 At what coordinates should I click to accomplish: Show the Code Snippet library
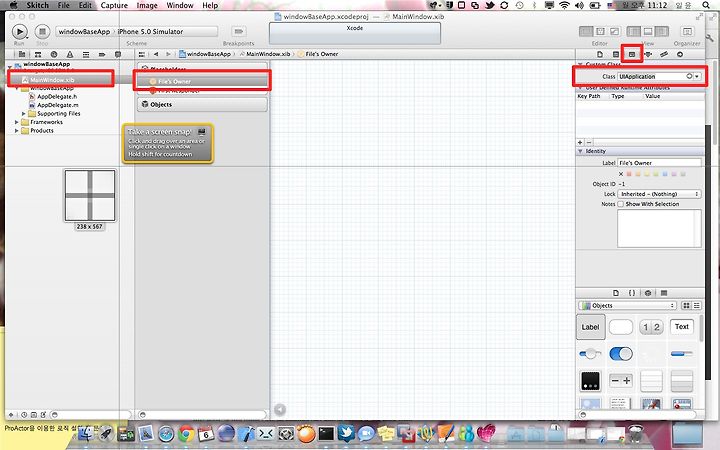[x=632, y=293]
